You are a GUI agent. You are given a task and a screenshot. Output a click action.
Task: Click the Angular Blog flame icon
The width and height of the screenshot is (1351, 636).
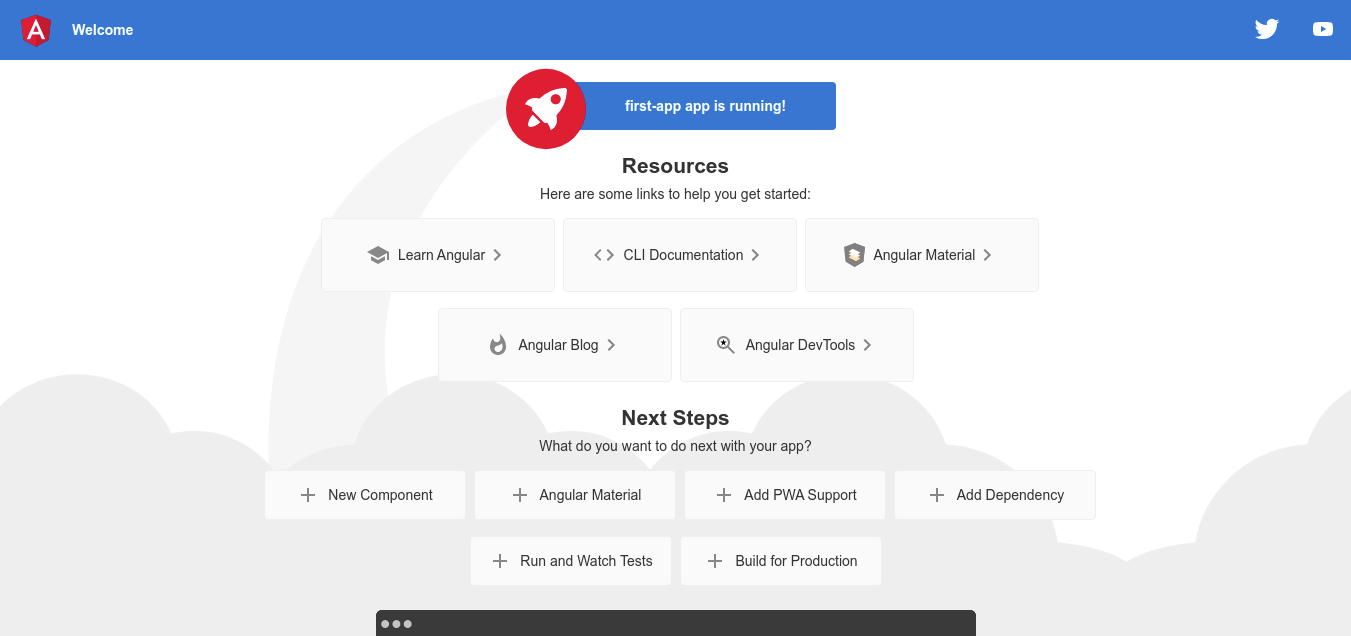coord(498,345)
